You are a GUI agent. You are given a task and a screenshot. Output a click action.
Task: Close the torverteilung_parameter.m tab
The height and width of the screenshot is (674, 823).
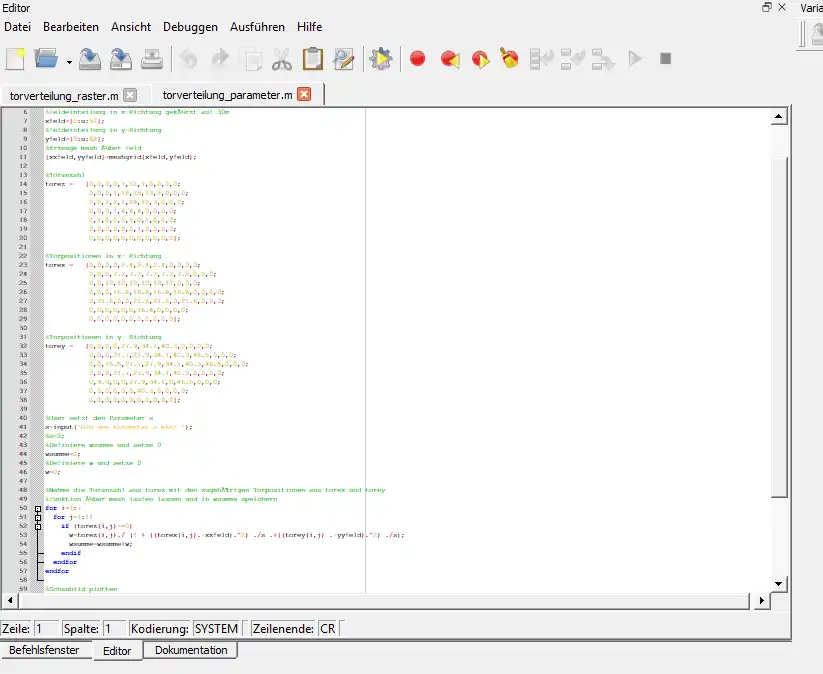pos(305,95)
